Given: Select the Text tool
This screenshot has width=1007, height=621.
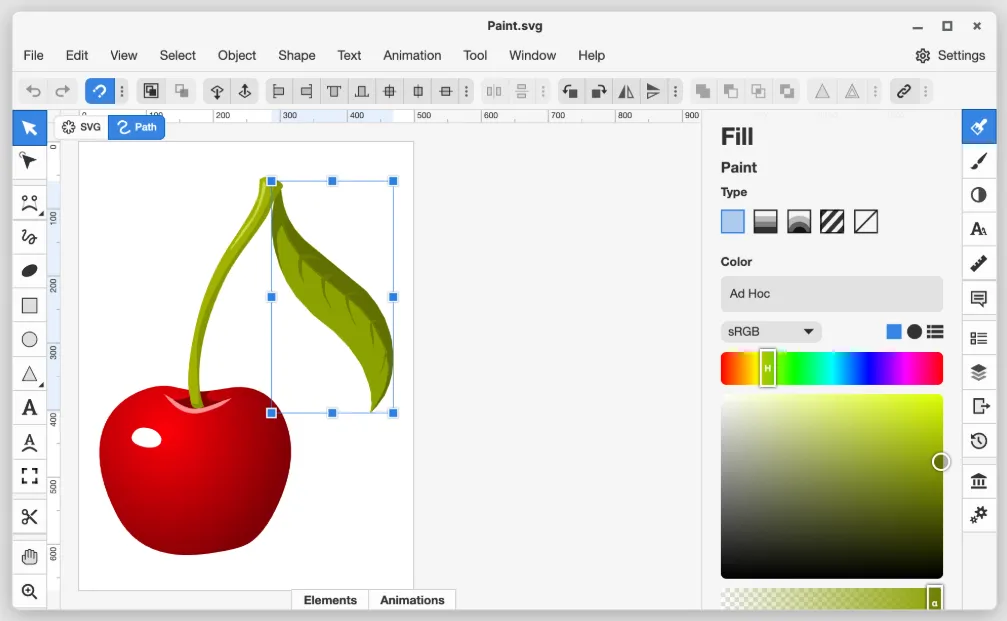Looking at the screenshot, I should (x=30, y=408).
